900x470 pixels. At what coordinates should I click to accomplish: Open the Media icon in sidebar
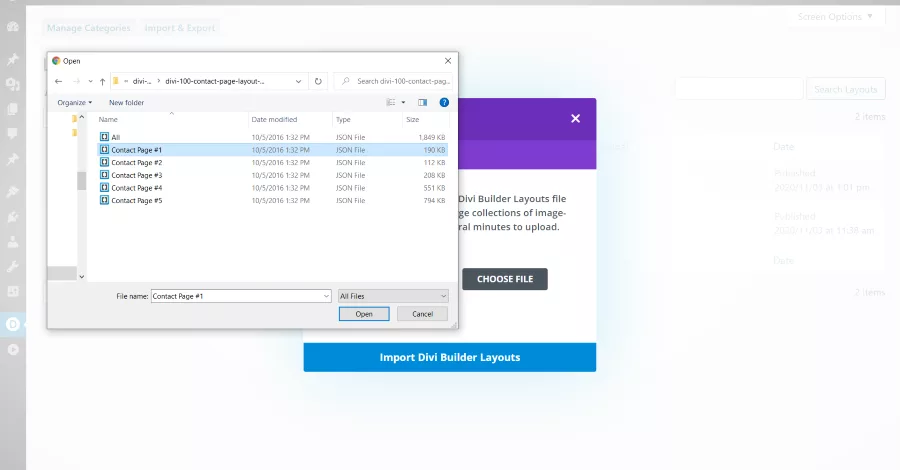point(13,84)
